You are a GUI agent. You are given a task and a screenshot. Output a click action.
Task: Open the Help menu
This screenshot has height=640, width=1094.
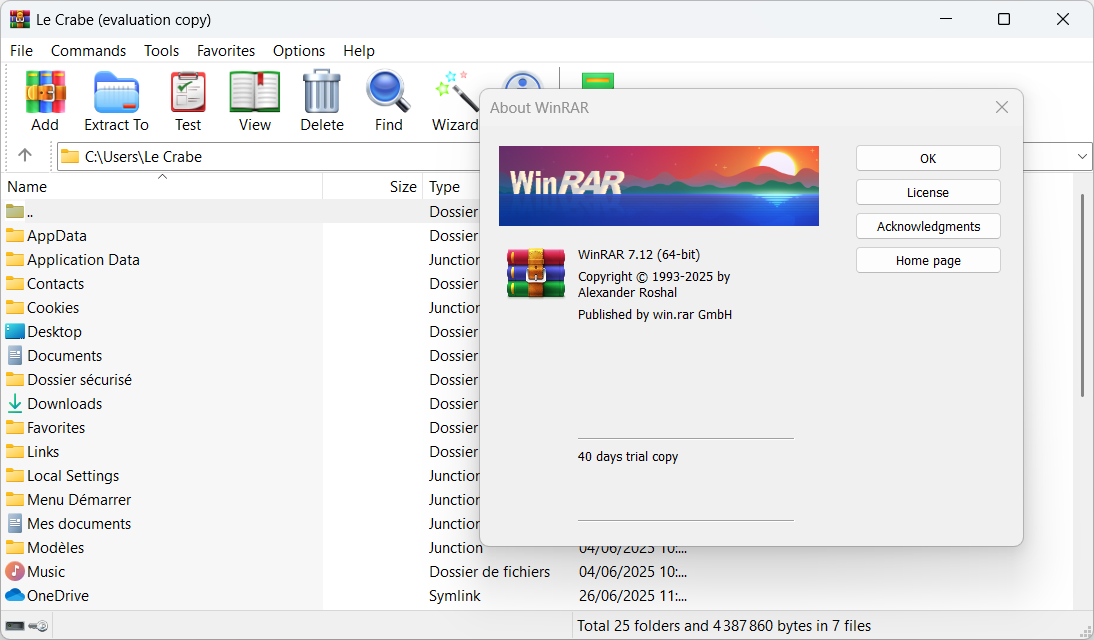tap(359, 51)
